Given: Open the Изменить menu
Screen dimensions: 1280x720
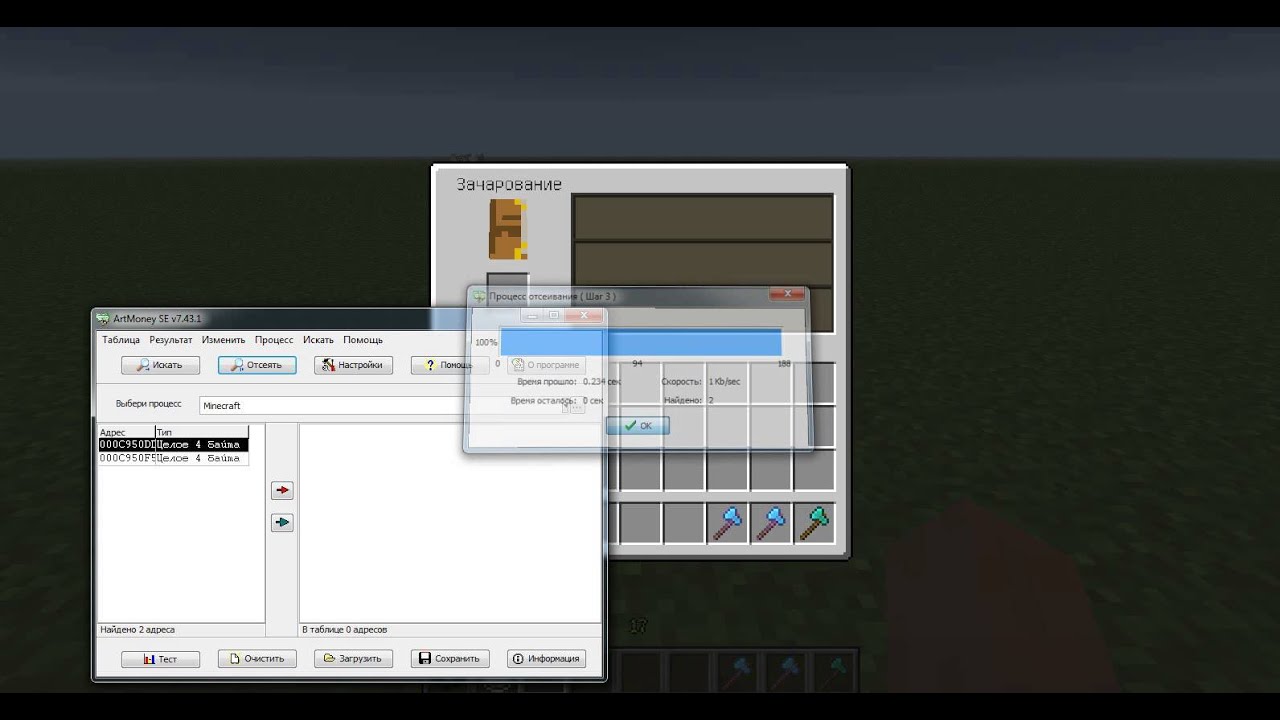Looking at the screenshot, I should point(223,340).
